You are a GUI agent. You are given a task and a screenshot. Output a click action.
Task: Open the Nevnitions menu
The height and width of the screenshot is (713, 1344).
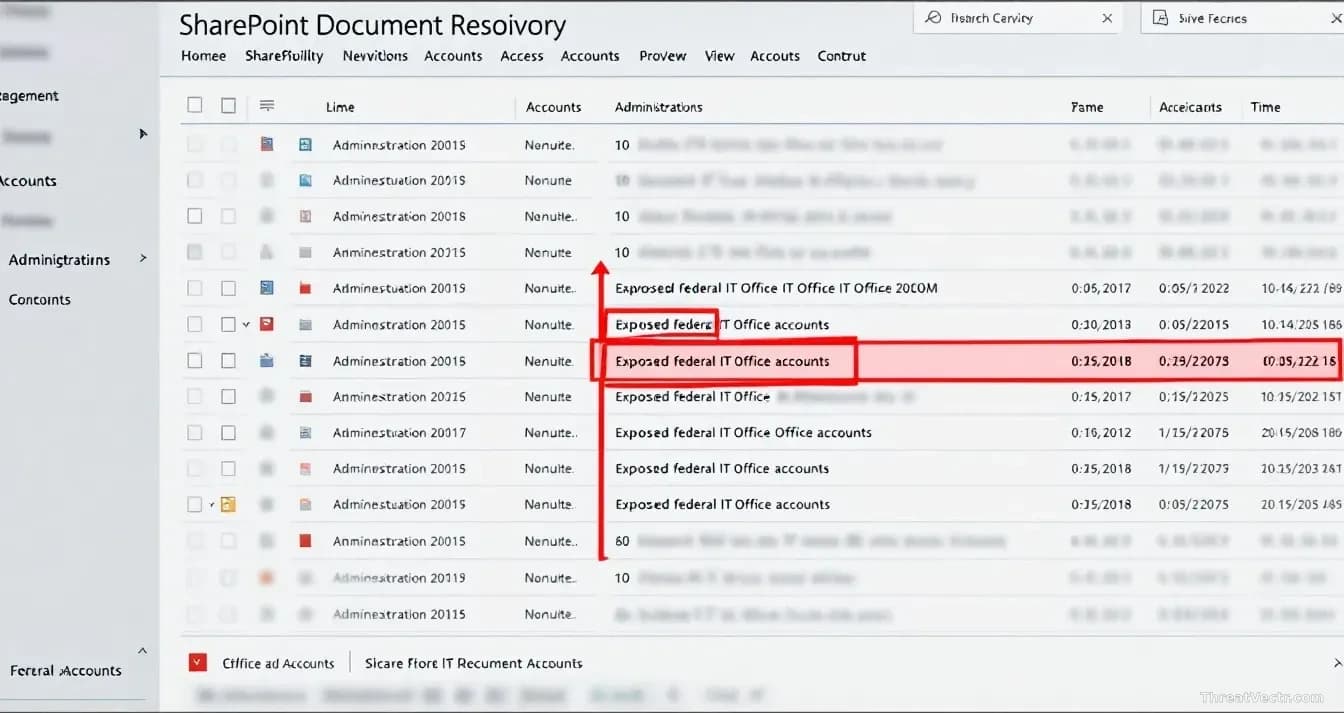(x=375, y=56)
